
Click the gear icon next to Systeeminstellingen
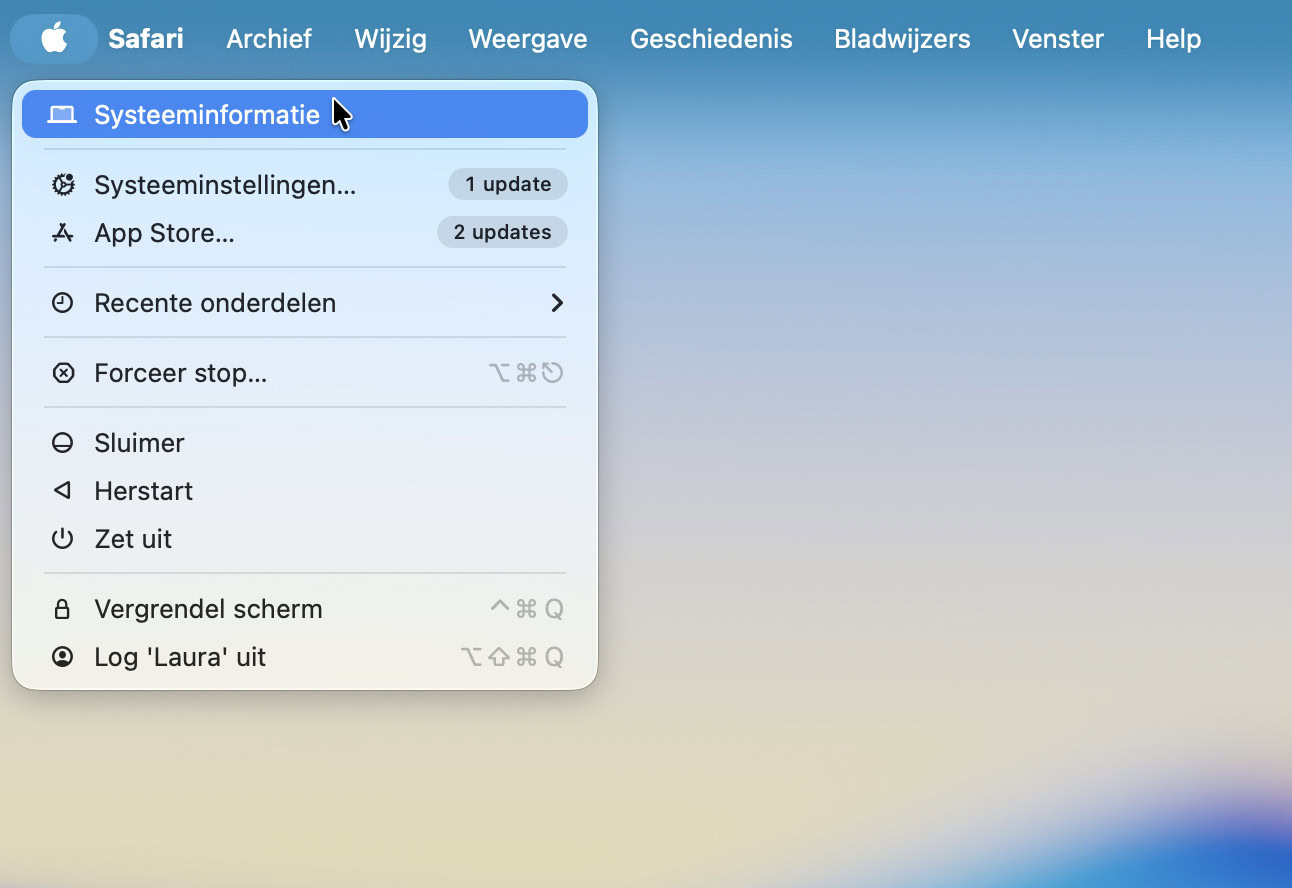(x=63, y=185)
